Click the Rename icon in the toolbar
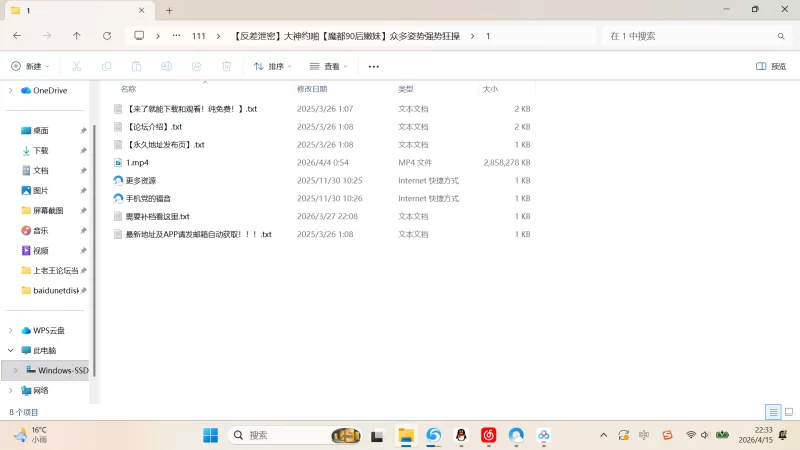Image resolution: width=800 pixels, height=450 pixels. coord(167,66)
